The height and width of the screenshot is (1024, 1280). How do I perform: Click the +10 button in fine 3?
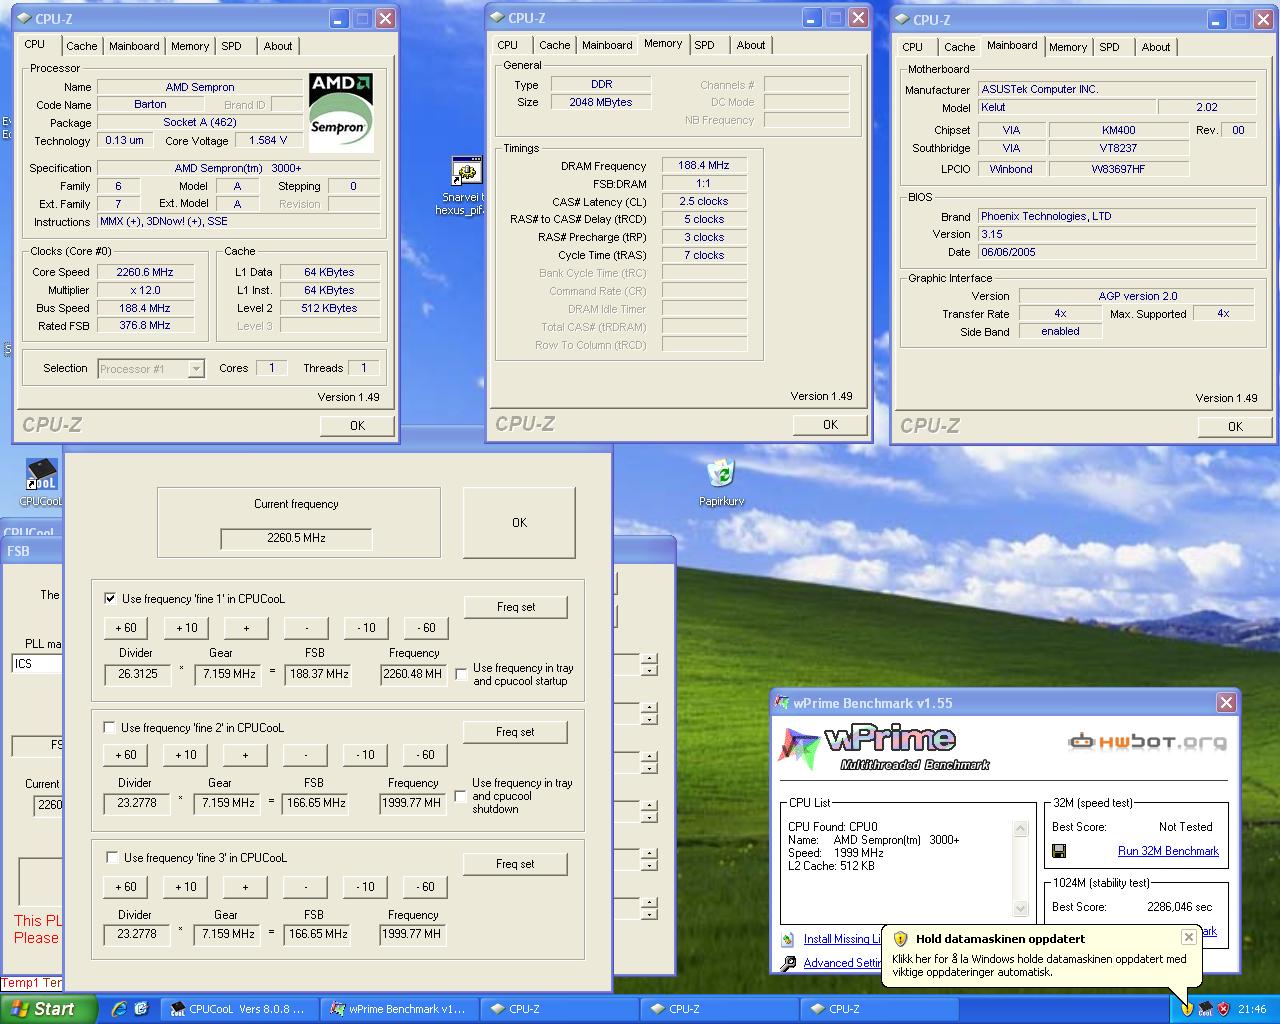click(186, 887)
